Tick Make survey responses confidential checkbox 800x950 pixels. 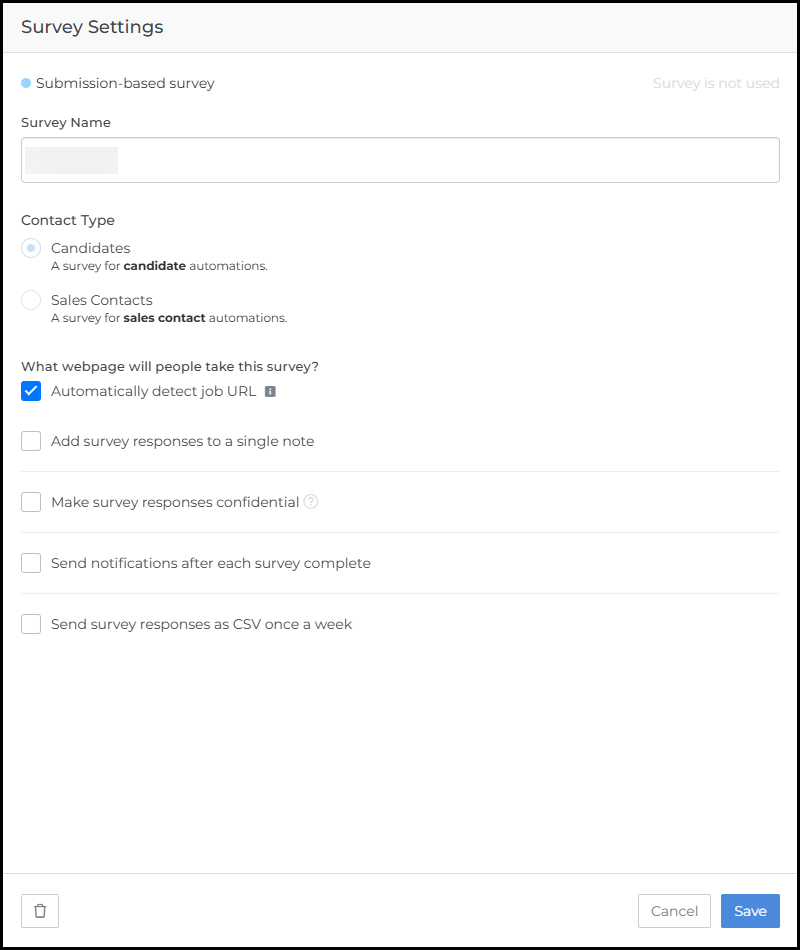(x=31, y=502)
